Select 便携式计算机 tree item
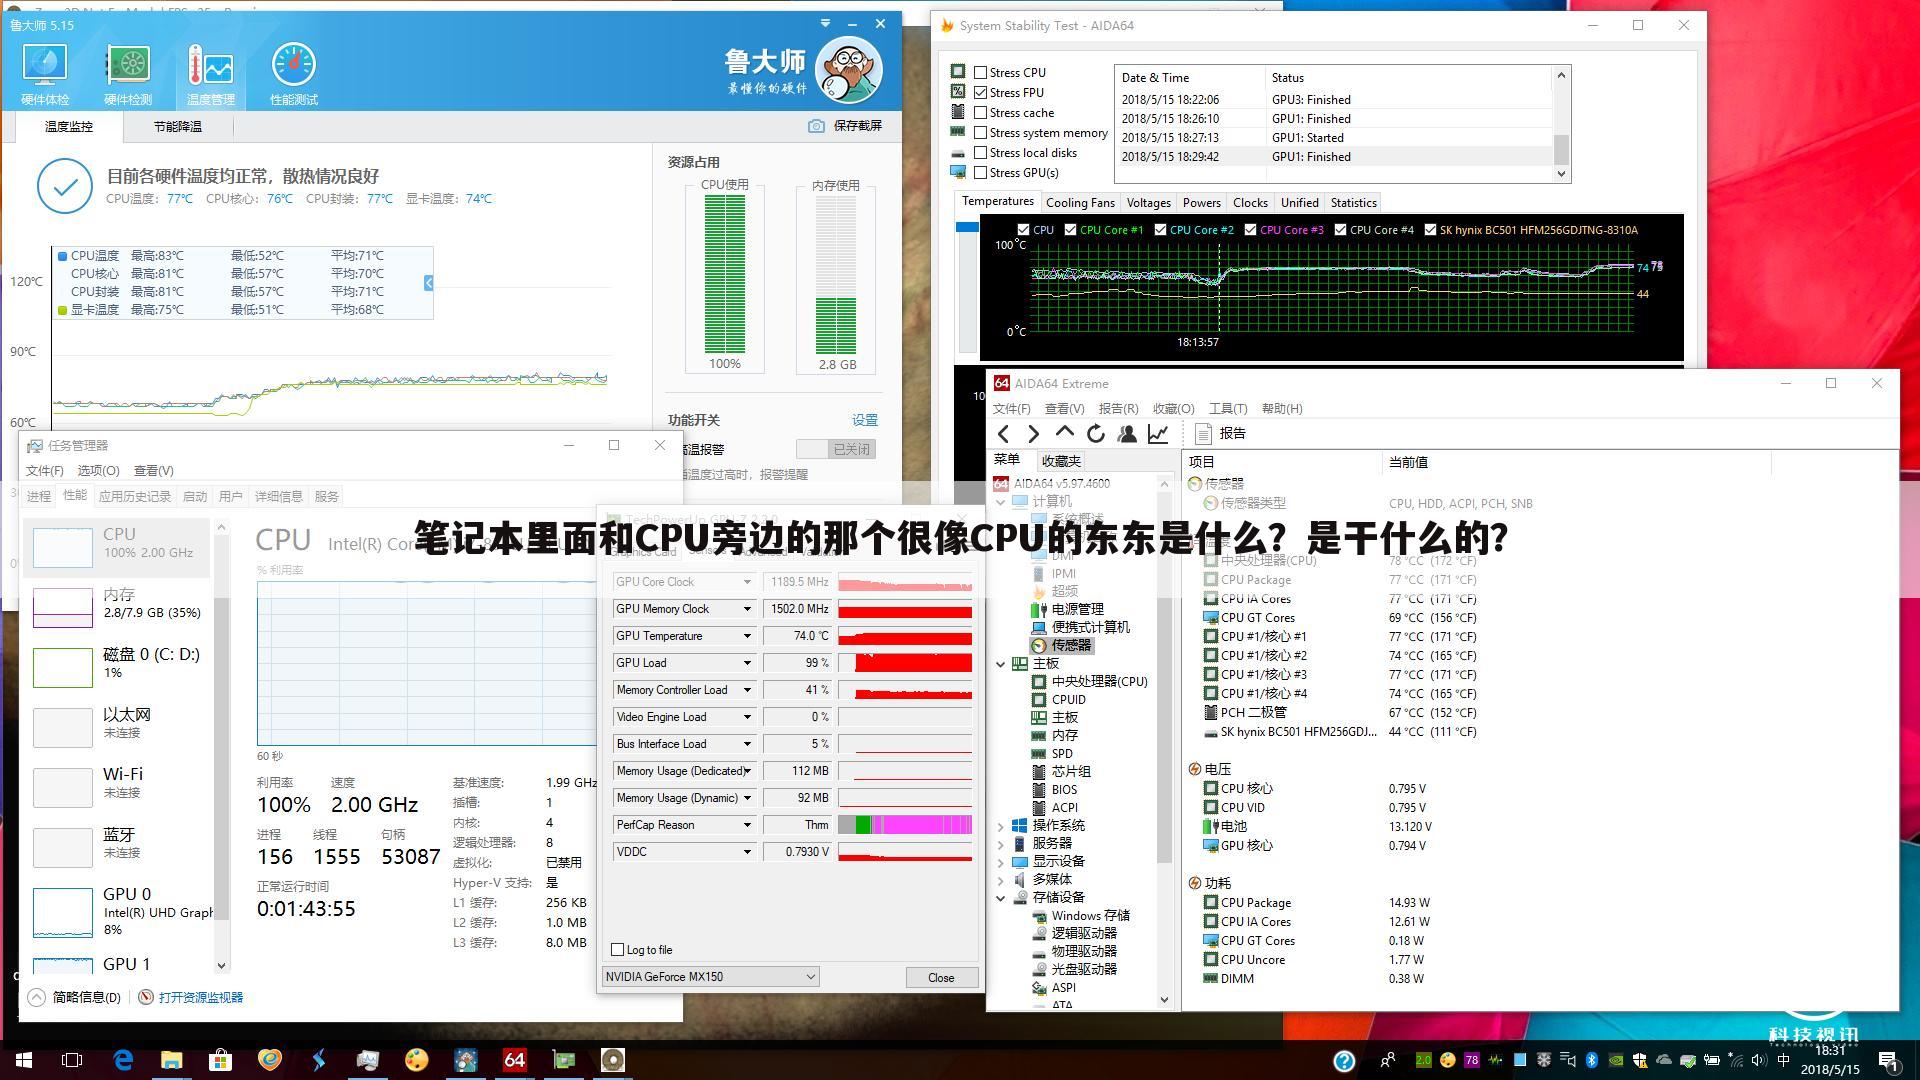Image resolution: width=1920 pixels, height=1080 pixels. (1090, 628)
